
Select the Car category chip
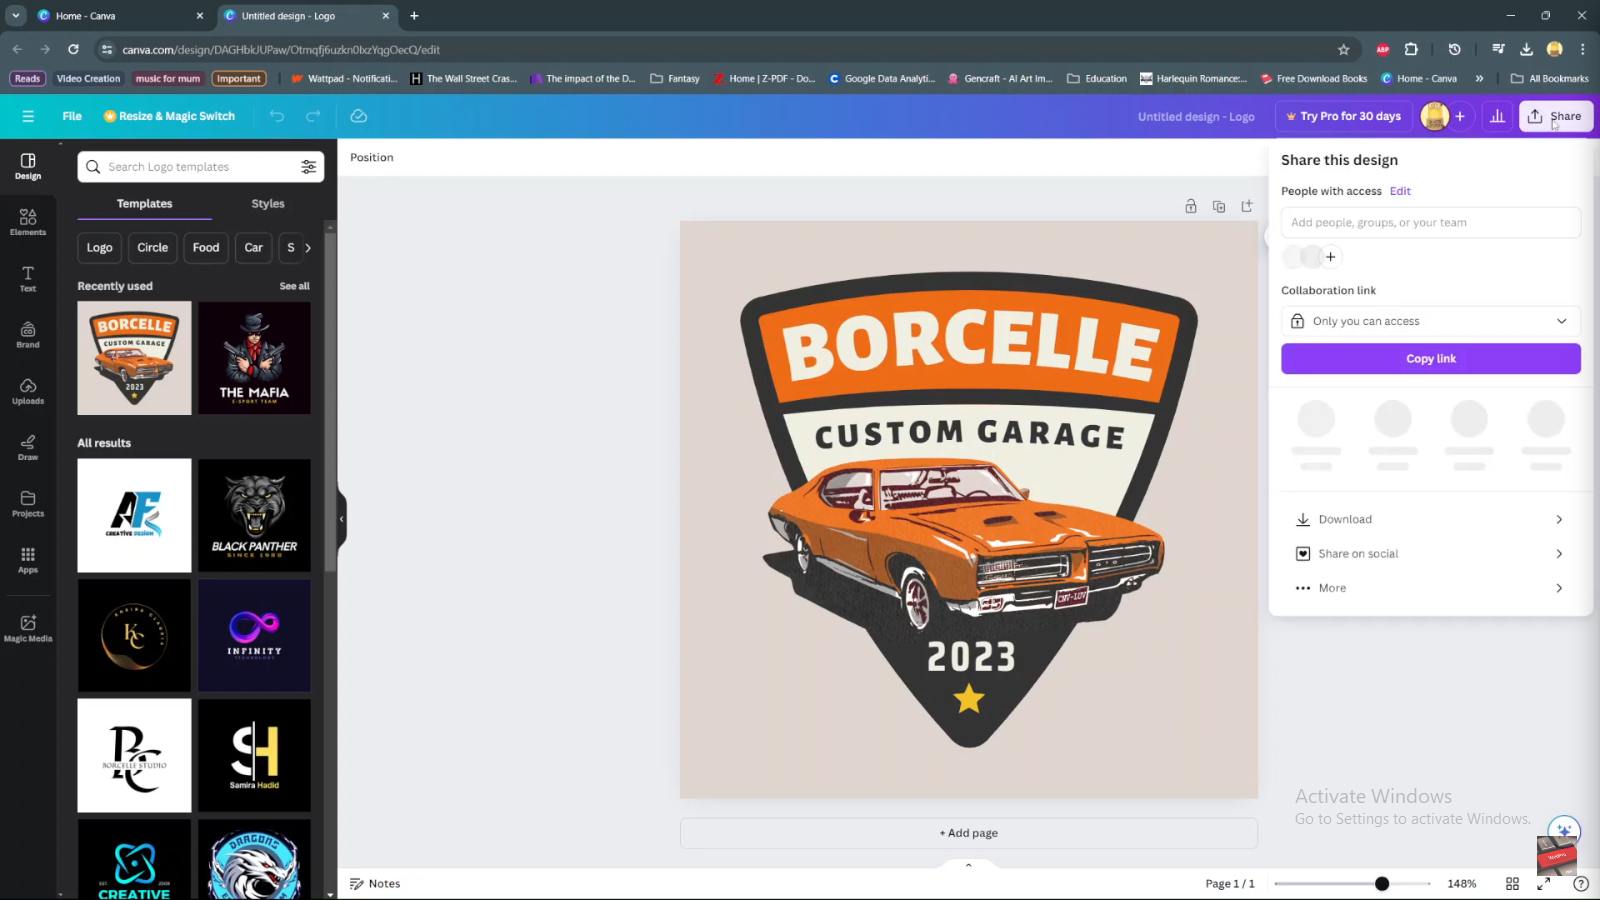click(254, 248)
